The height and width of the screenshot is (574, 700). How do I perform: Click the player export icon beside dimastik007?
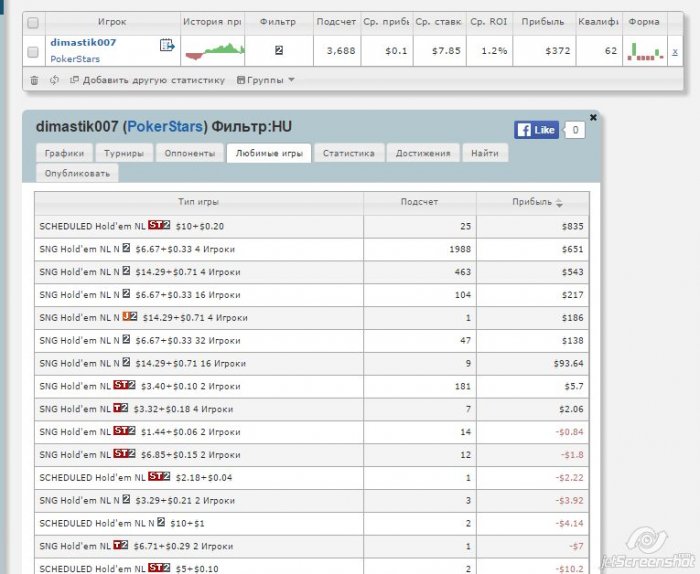tap(167, 45)
